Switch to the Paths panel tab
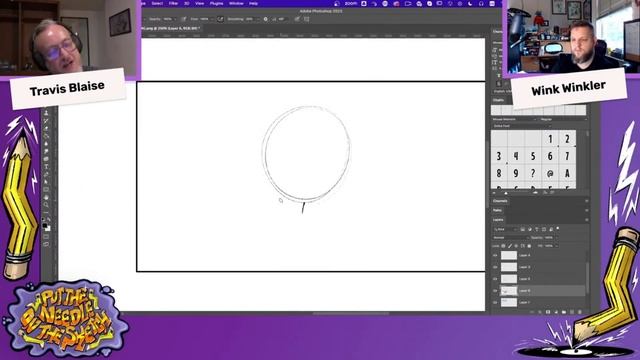This screenshot has width=640, height=360. pos(497,210)
